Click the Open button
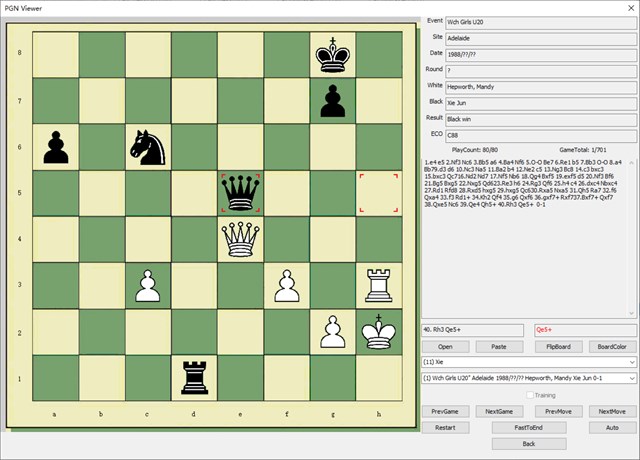640x460 pixels. (445, 347)
